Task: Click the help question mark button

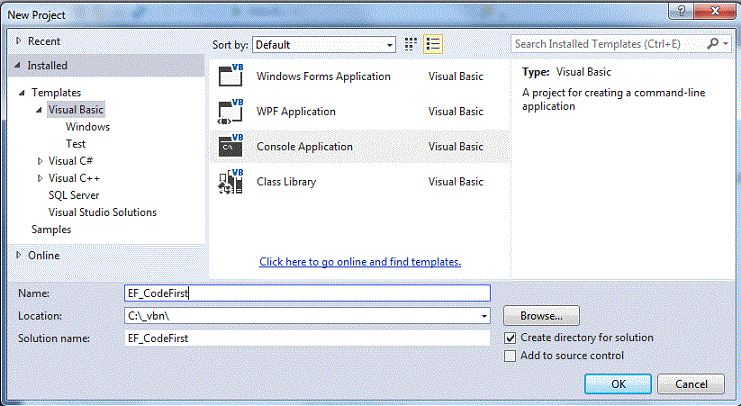Action: (681, 10)
